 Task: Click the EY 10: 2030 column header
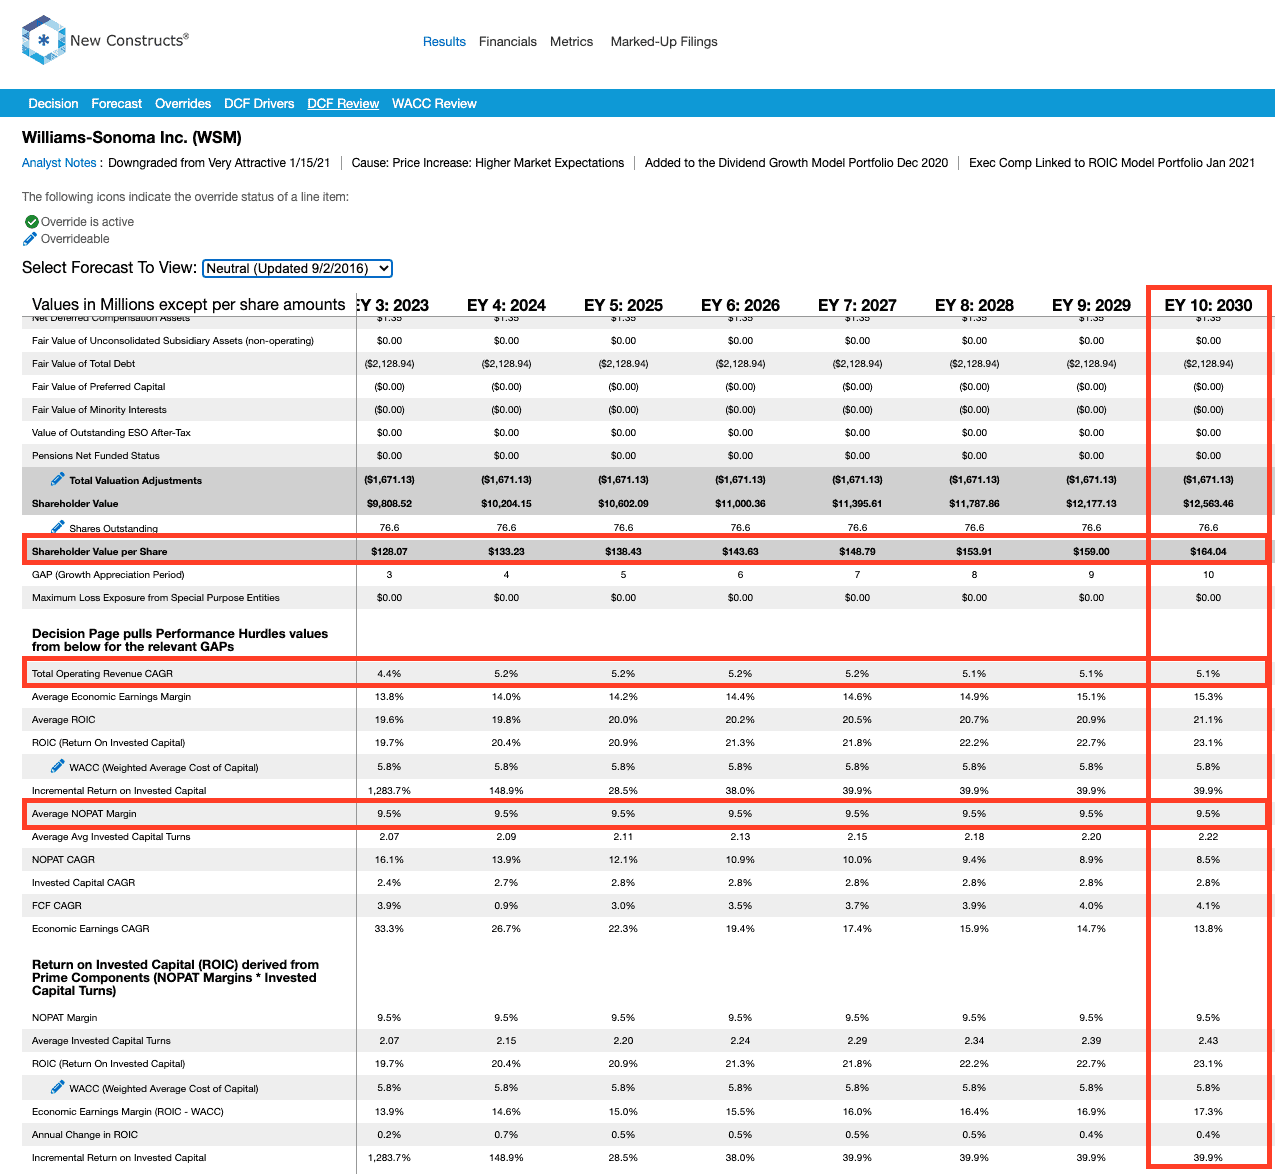coord(1208,305)
